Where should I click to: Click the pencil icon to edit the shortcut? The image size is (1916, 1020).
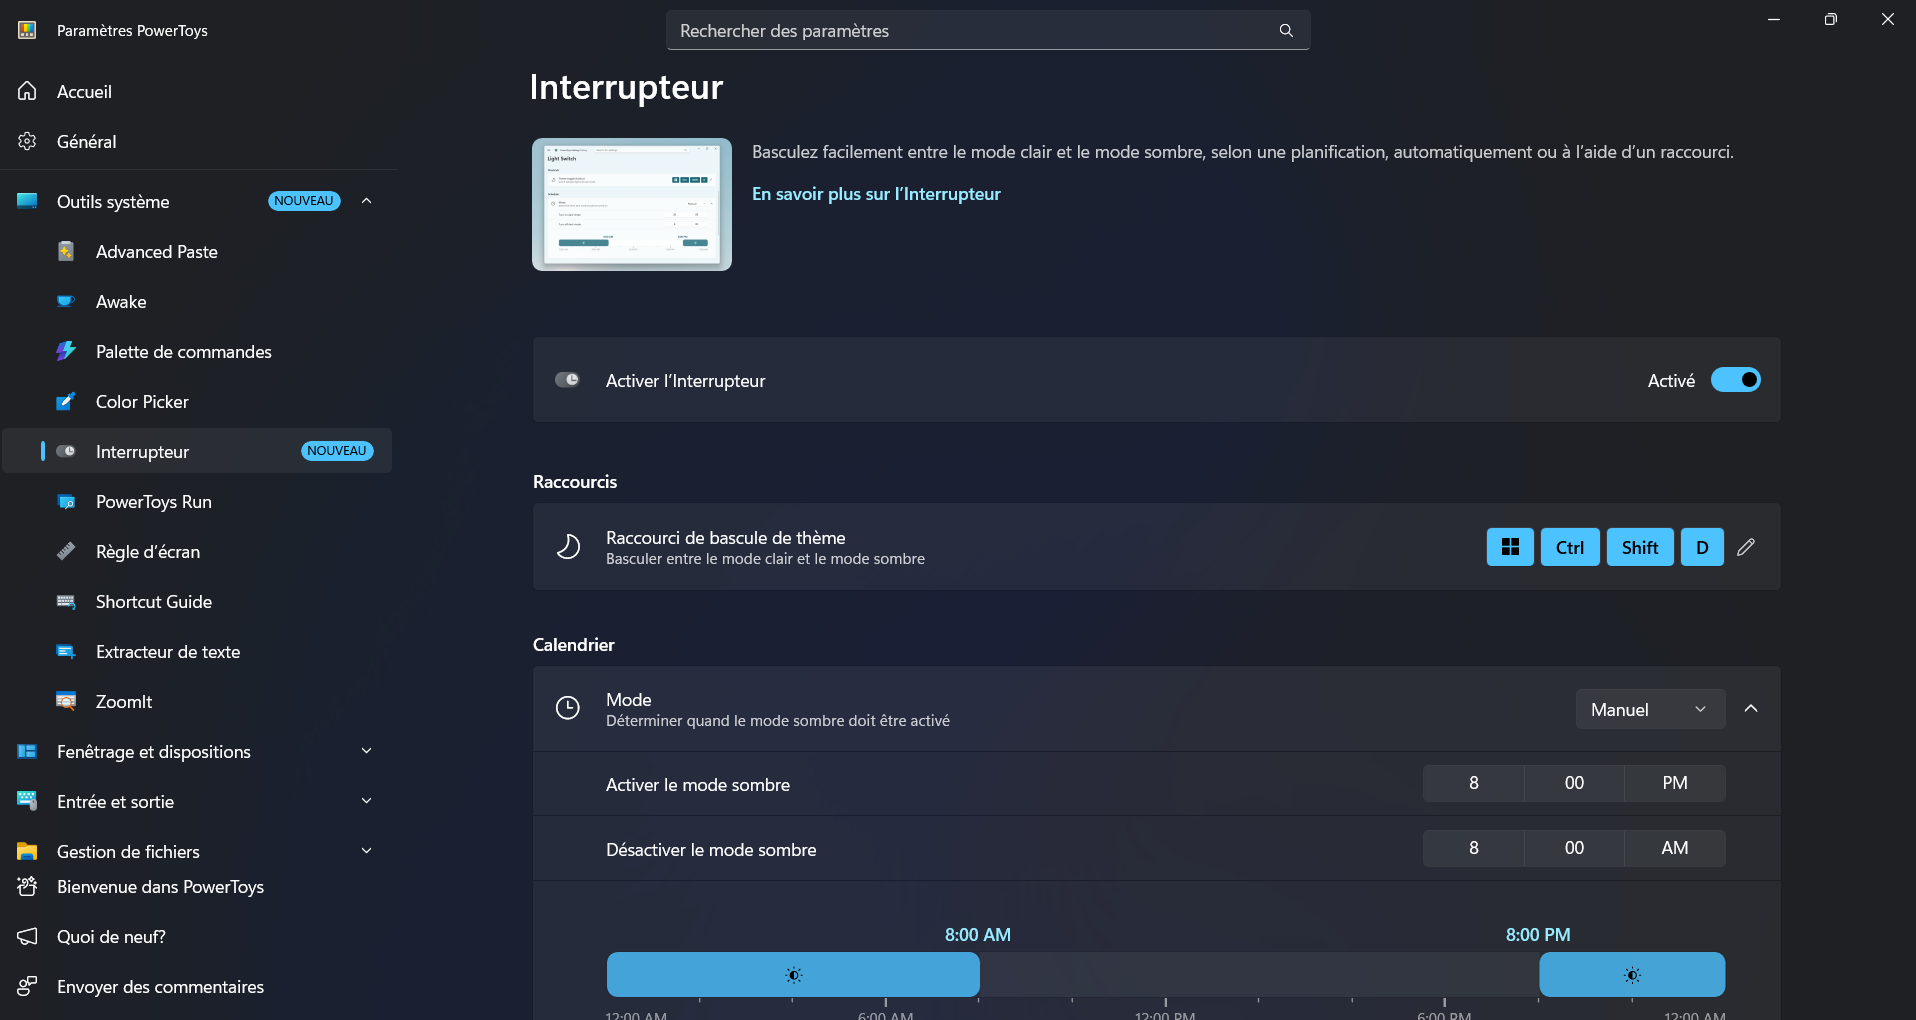pos(1747,547)
